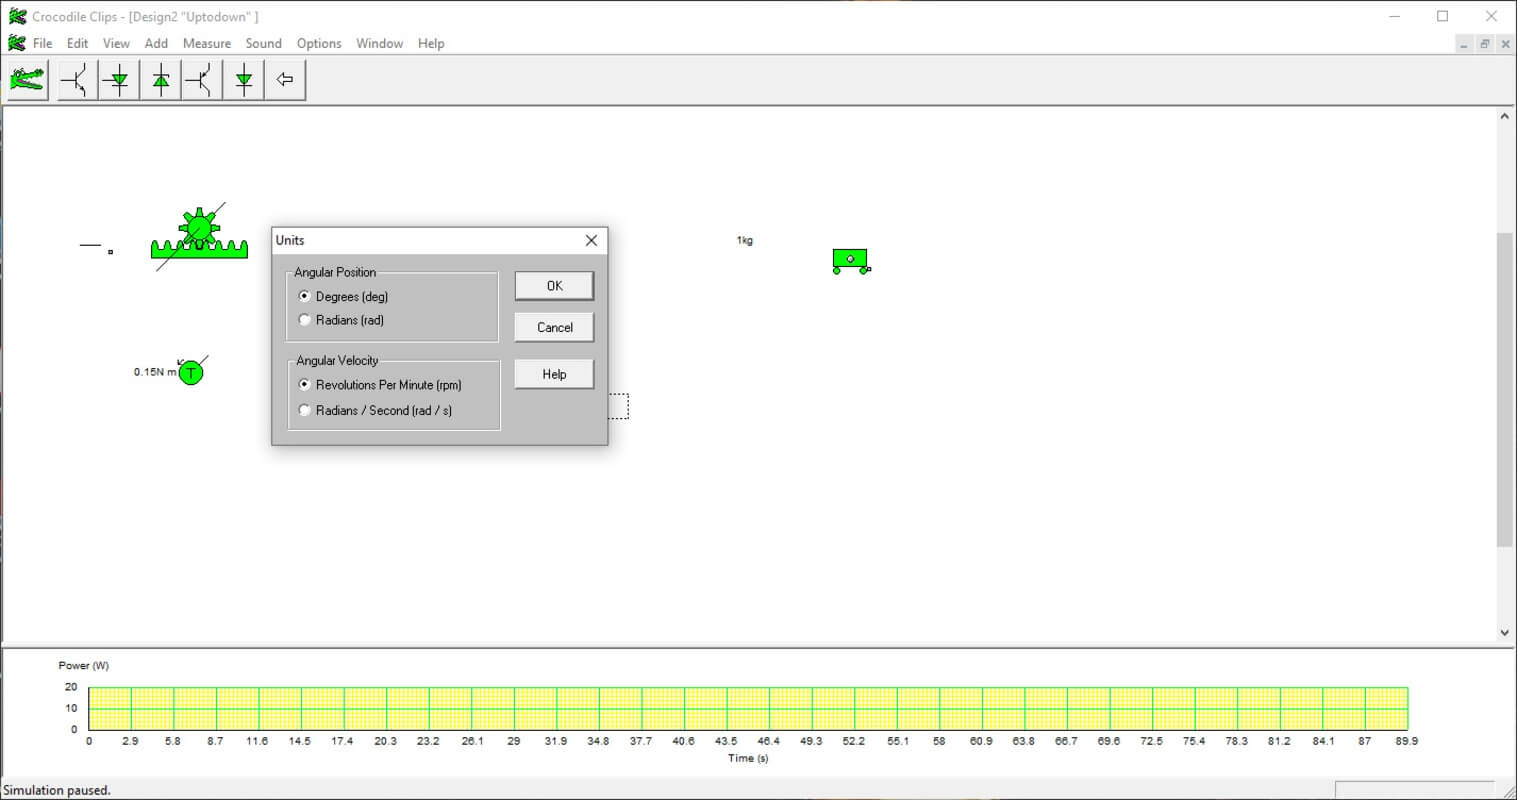Open the Measure menu
1517x800 pixels.
point(206,43)
